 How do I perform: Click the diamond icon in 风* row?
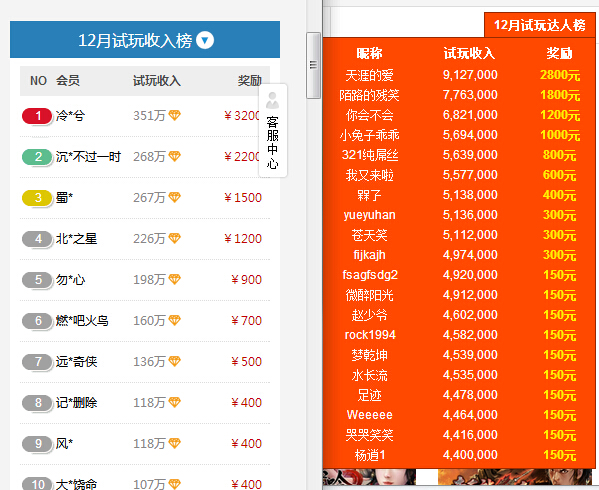tap(175, 443)
